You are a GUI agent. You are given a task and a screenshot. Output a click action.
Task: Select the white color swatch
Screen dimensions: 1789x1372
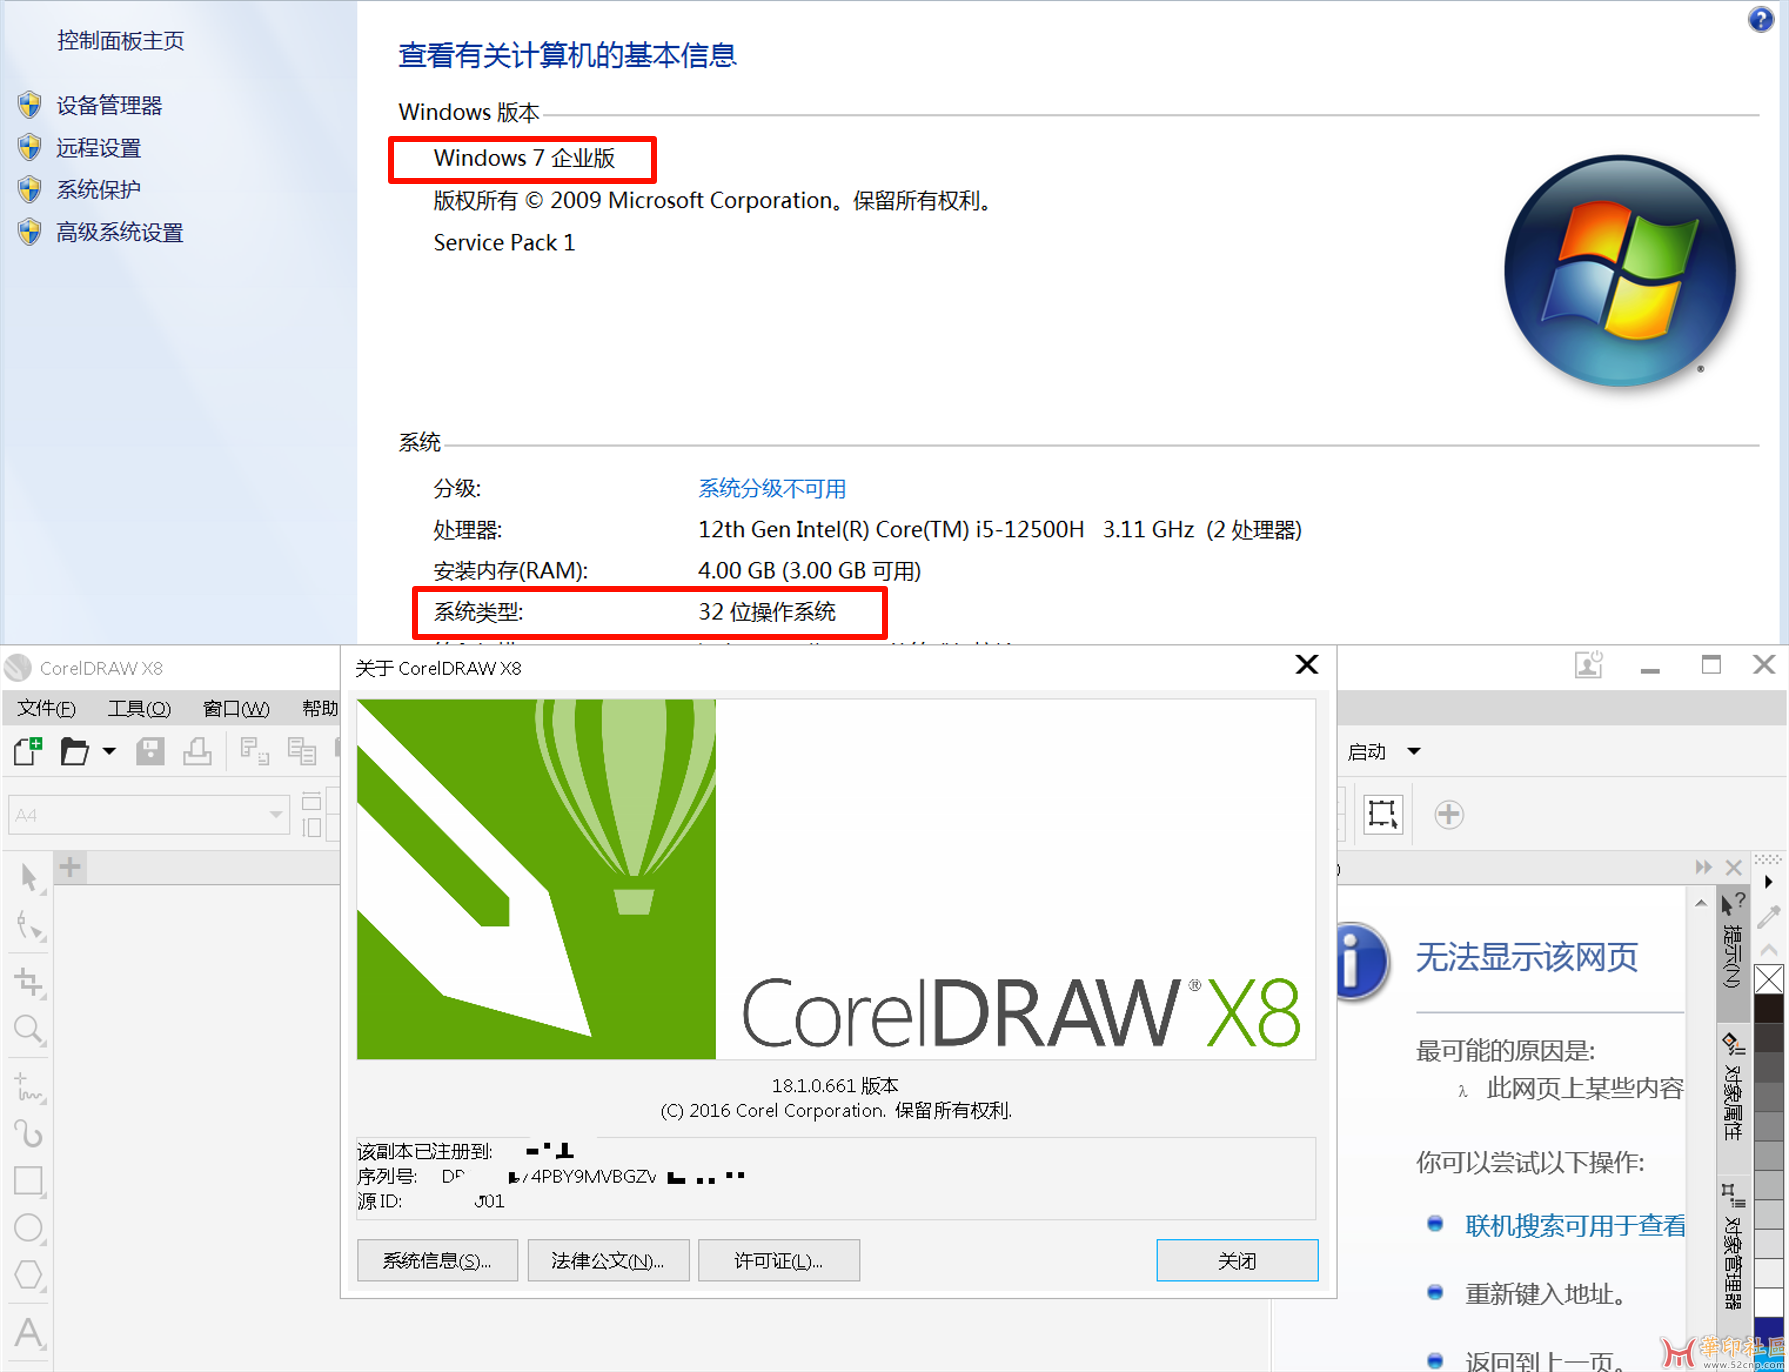[1769, 1303]
